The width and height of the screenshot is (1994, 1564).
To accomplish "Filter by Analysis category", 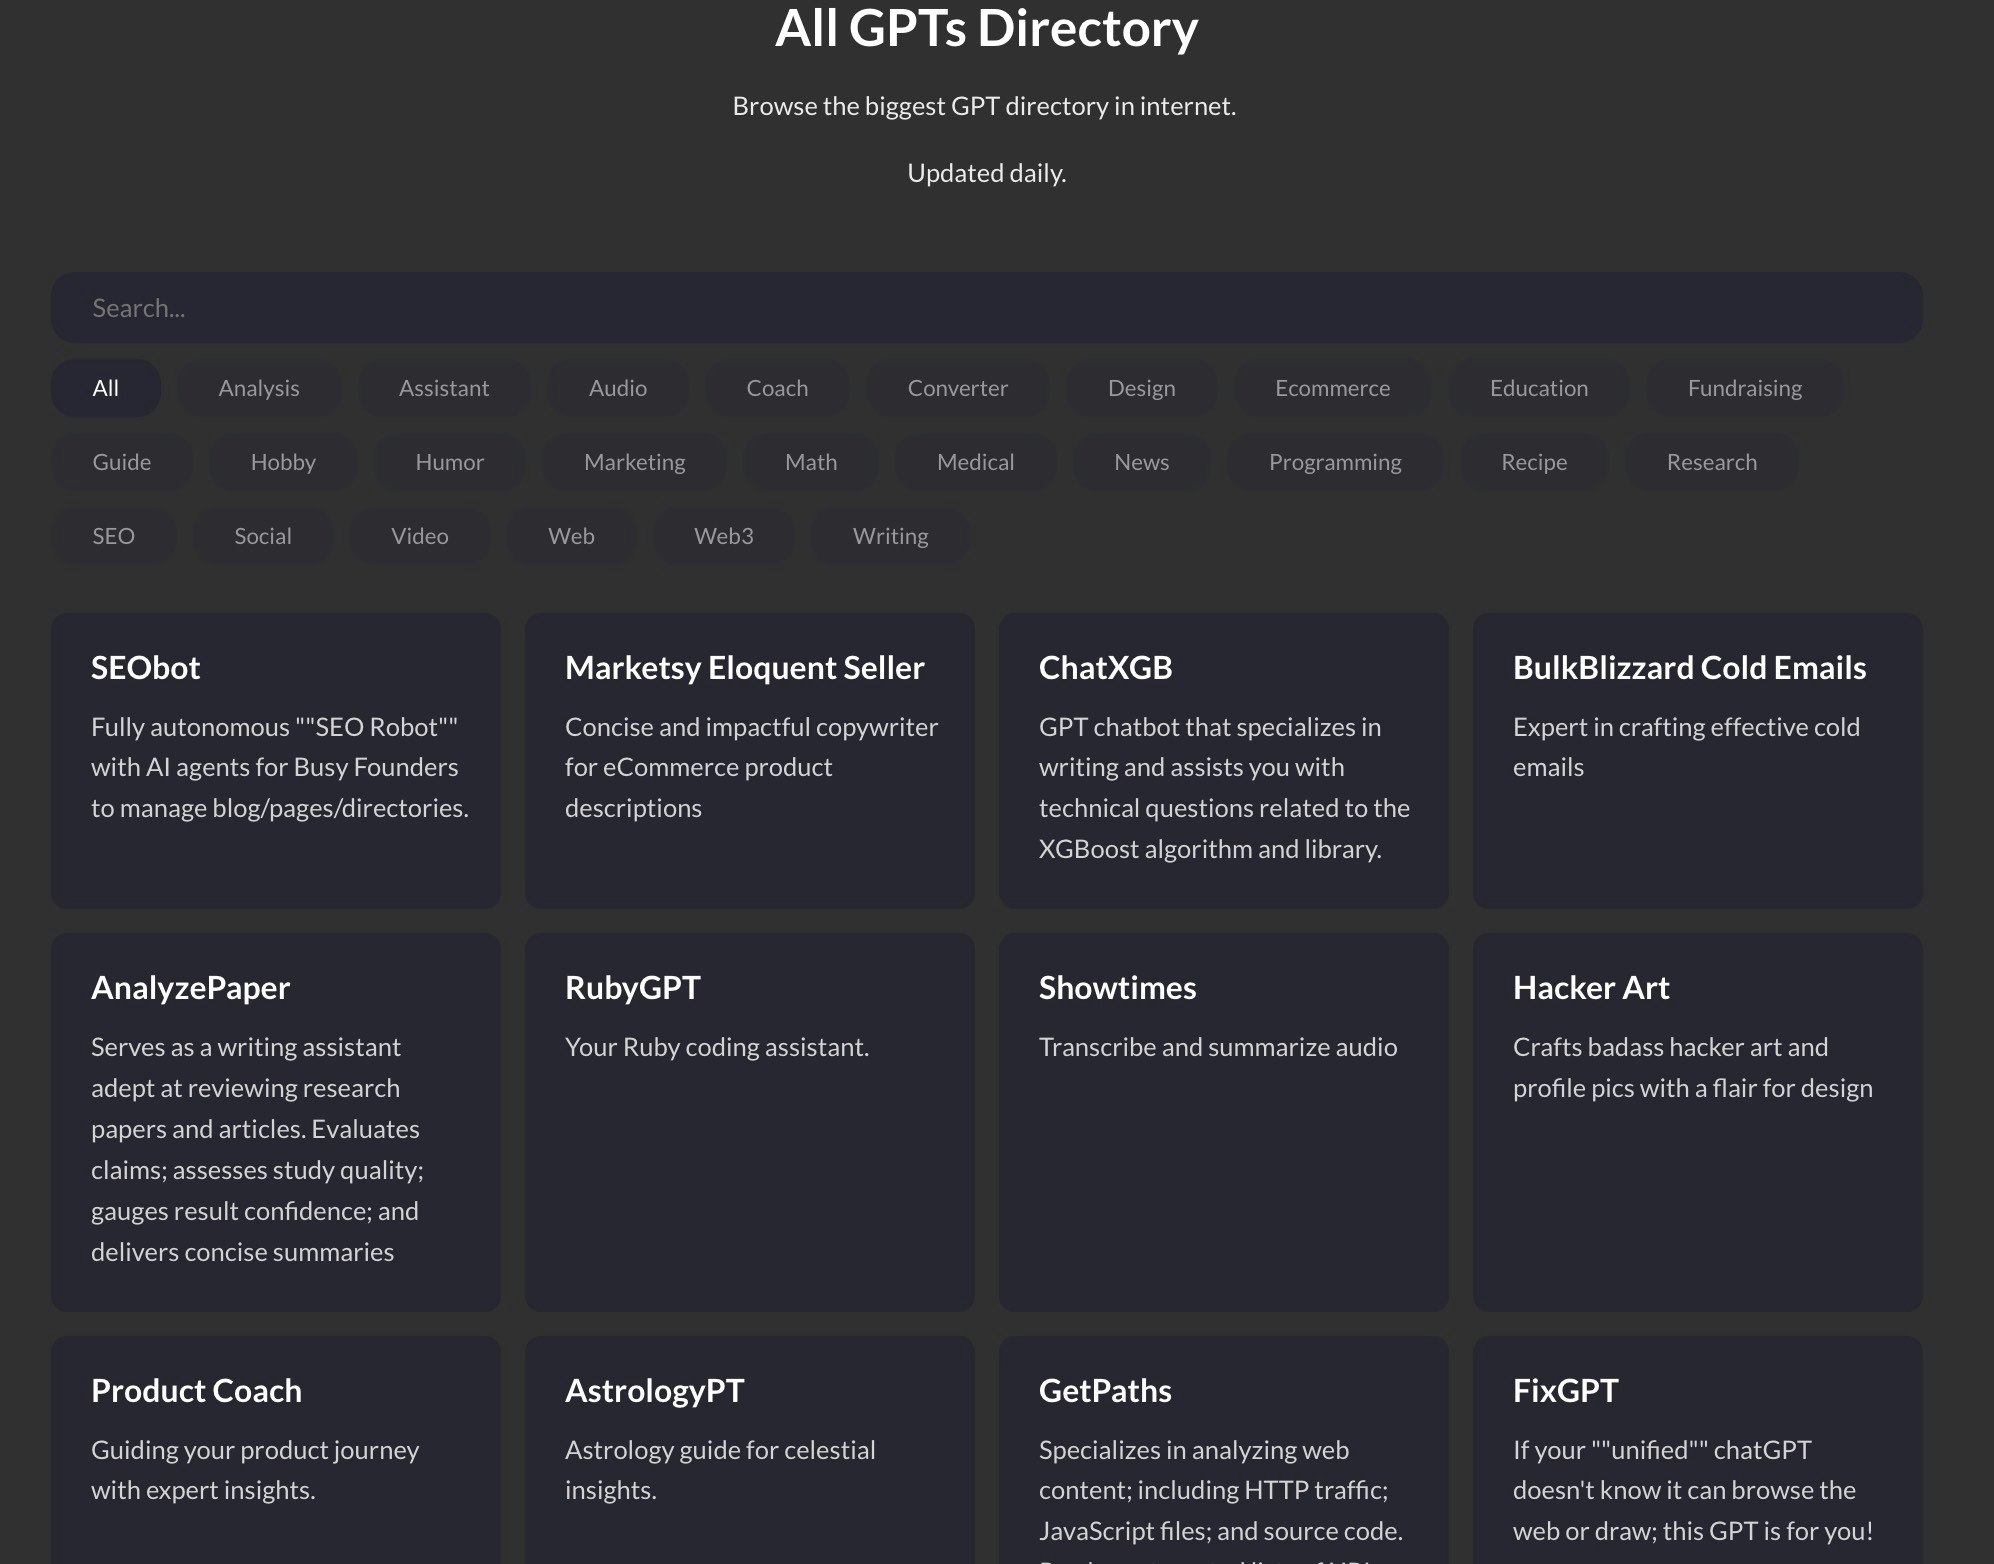I will (259, 388).
